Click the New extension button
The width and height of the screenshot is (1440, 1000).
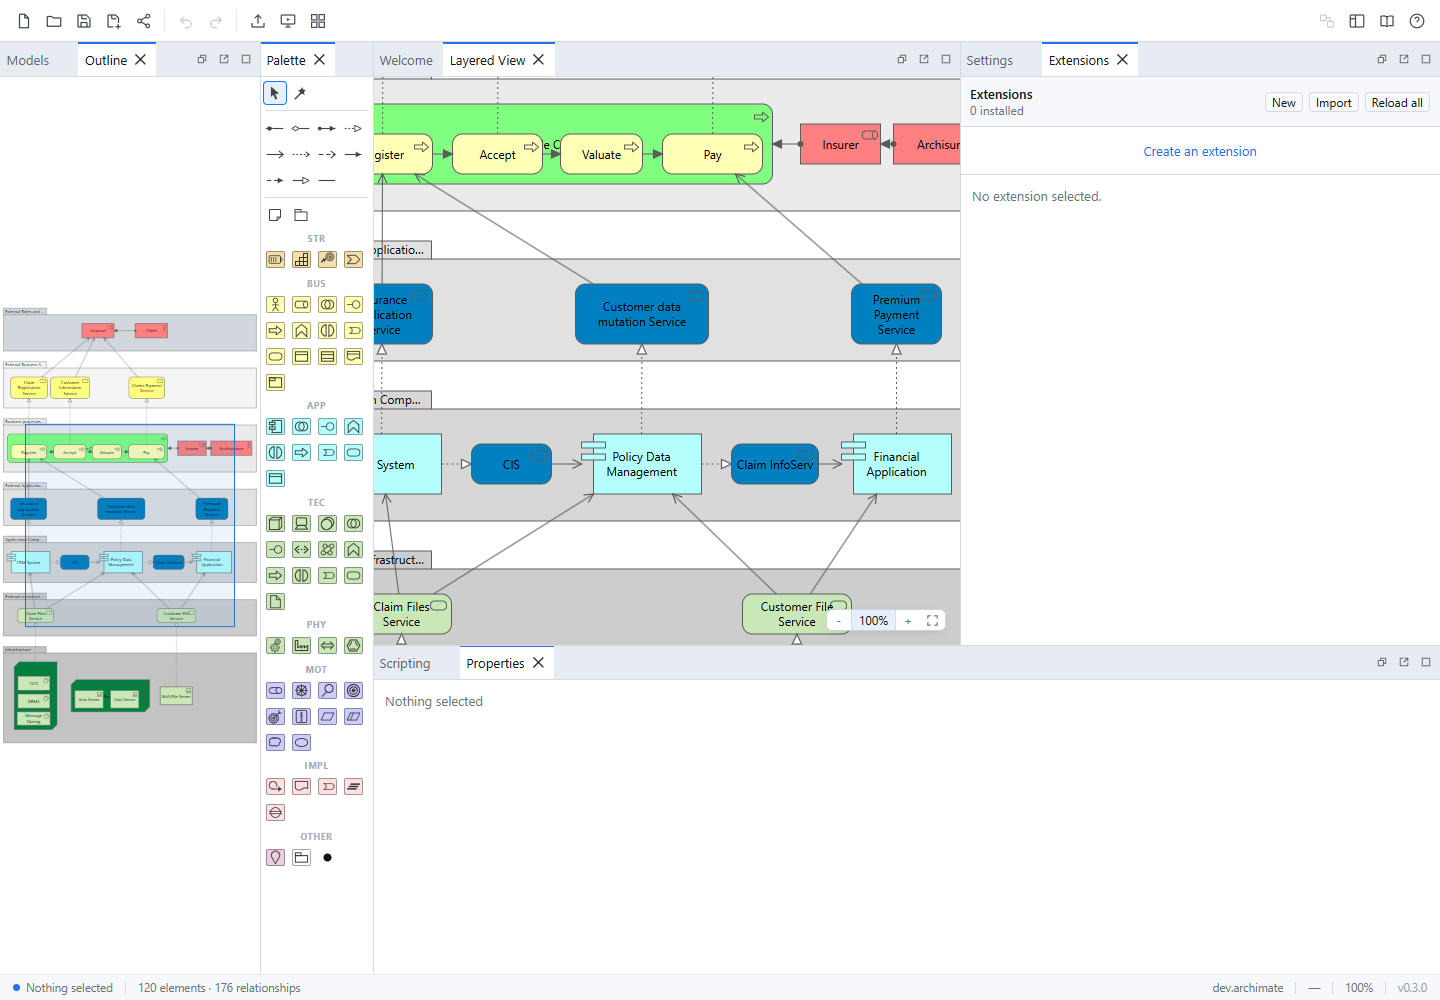(1284, 102)
